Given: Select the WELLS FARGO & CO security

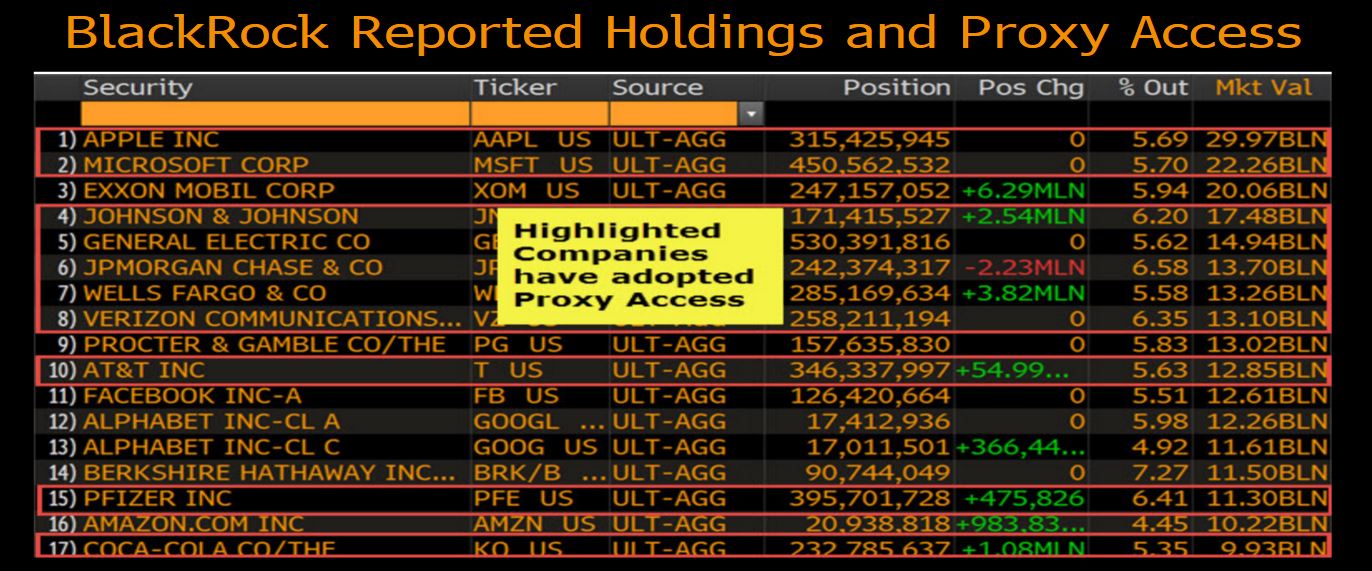Looking at the screenshot, I should pyautogui.click(x=204, y=294).
